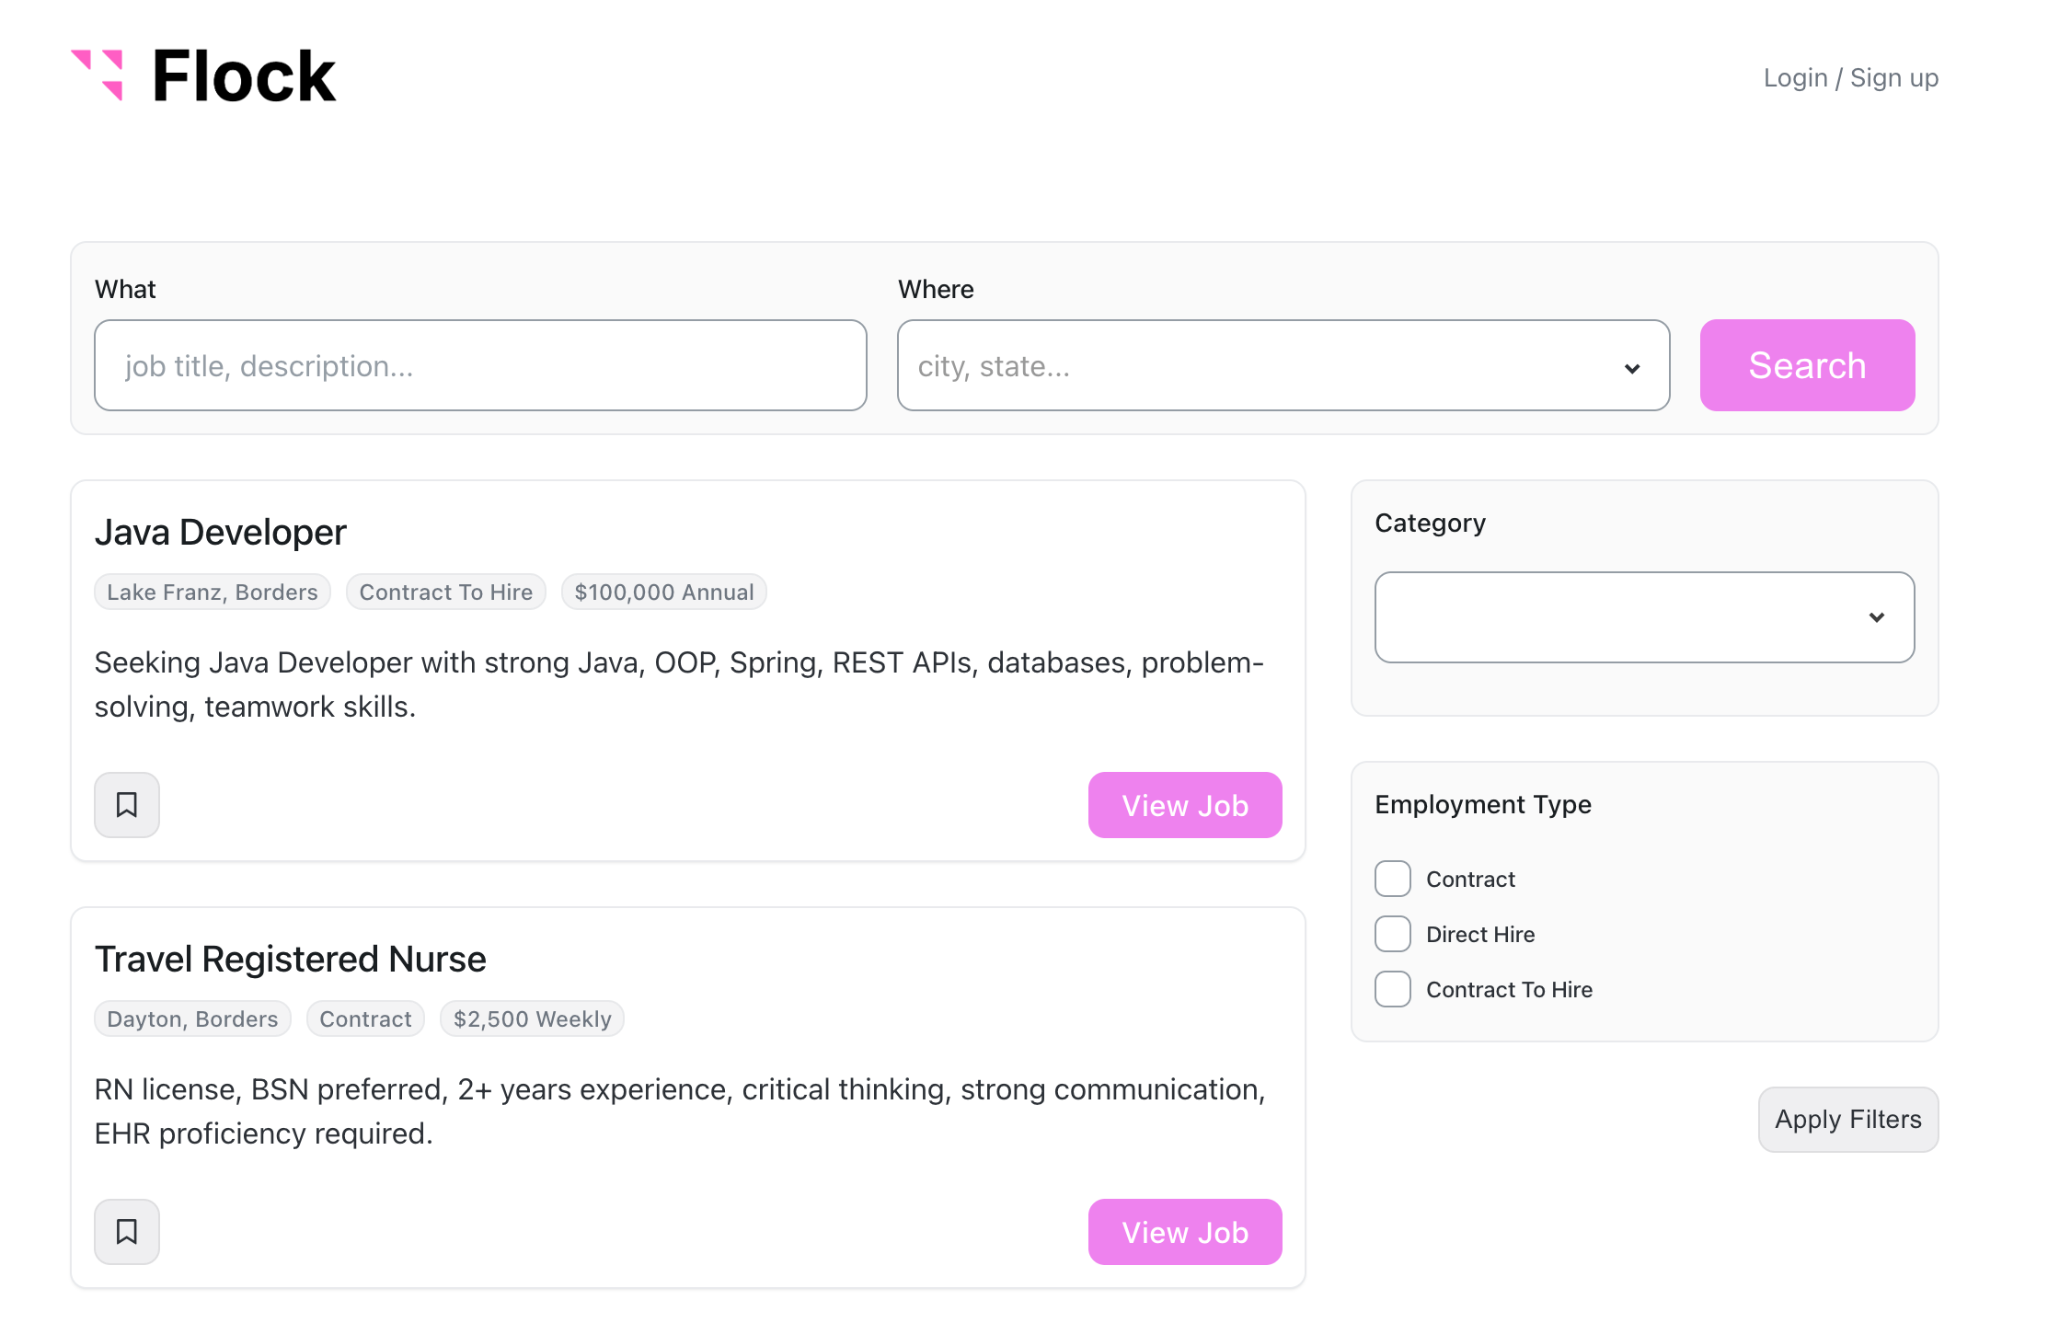Check the Direct Hire checkbox
2048x1328 pixels.
(1392, 934)
